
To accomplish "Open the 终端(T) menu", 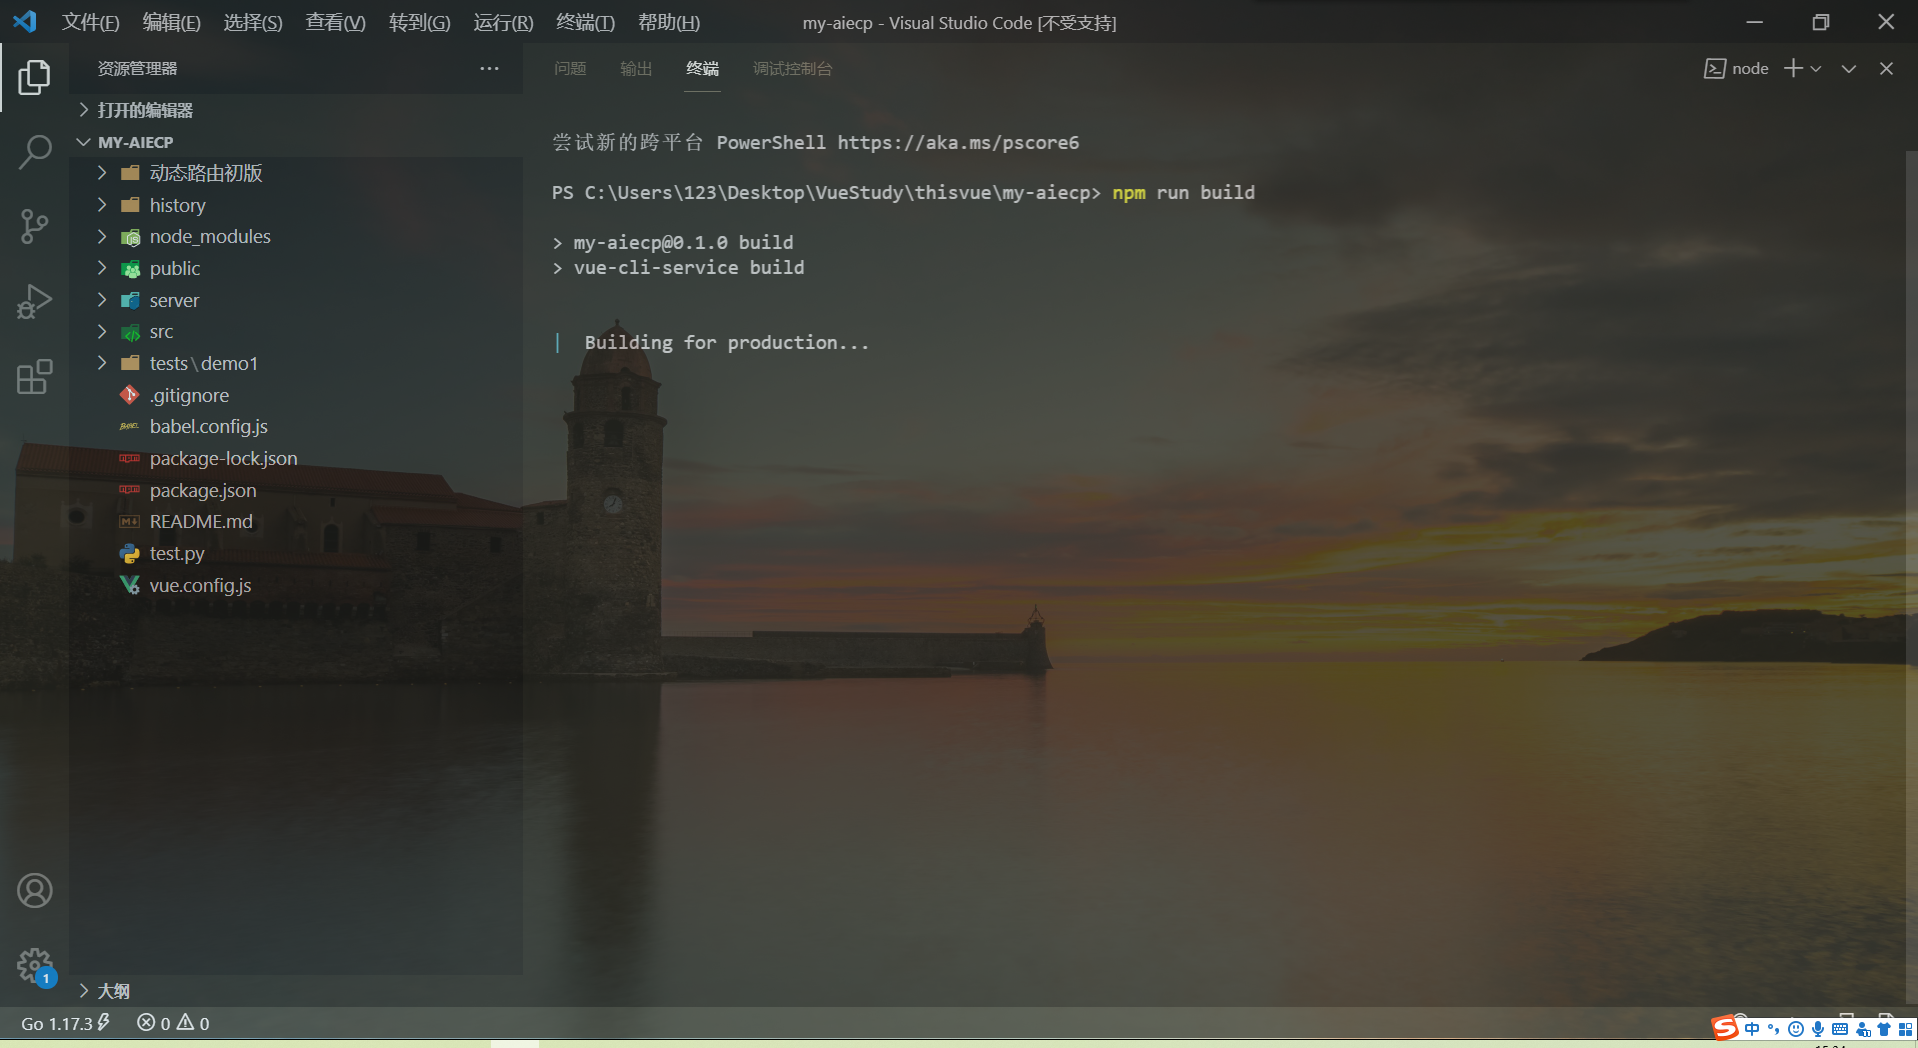I will [586, 22].
